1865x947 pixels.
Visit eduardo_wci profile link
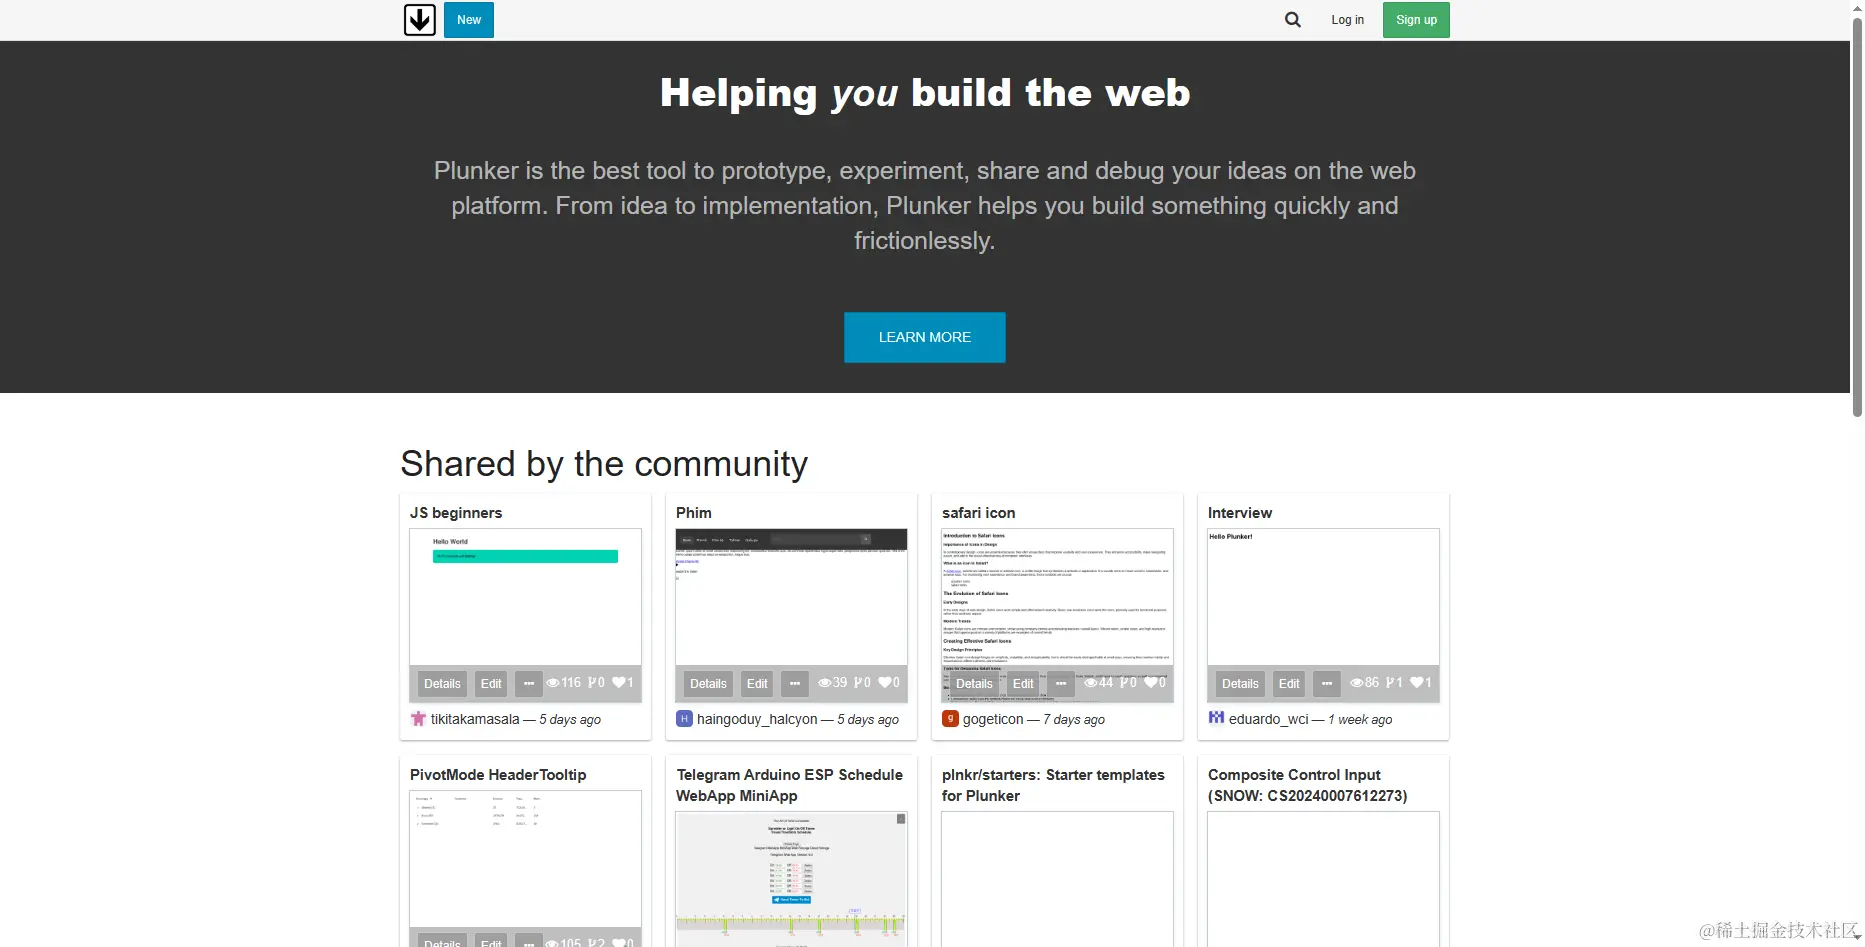pyautogui.click(x=1268, y=719)
